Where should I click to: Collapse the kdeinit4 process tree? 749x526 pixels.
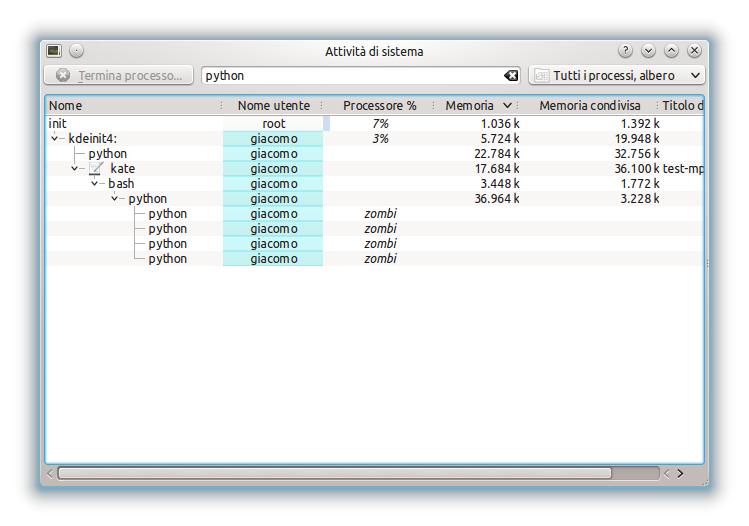[55, 139]
